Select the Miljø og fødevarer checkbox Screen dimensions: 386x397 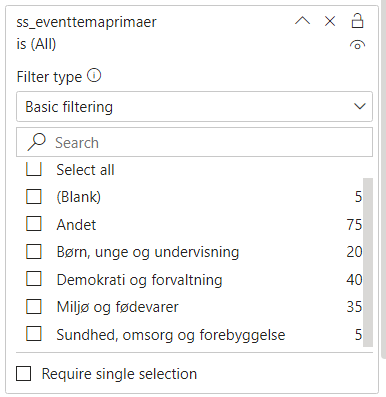[34, 306]
